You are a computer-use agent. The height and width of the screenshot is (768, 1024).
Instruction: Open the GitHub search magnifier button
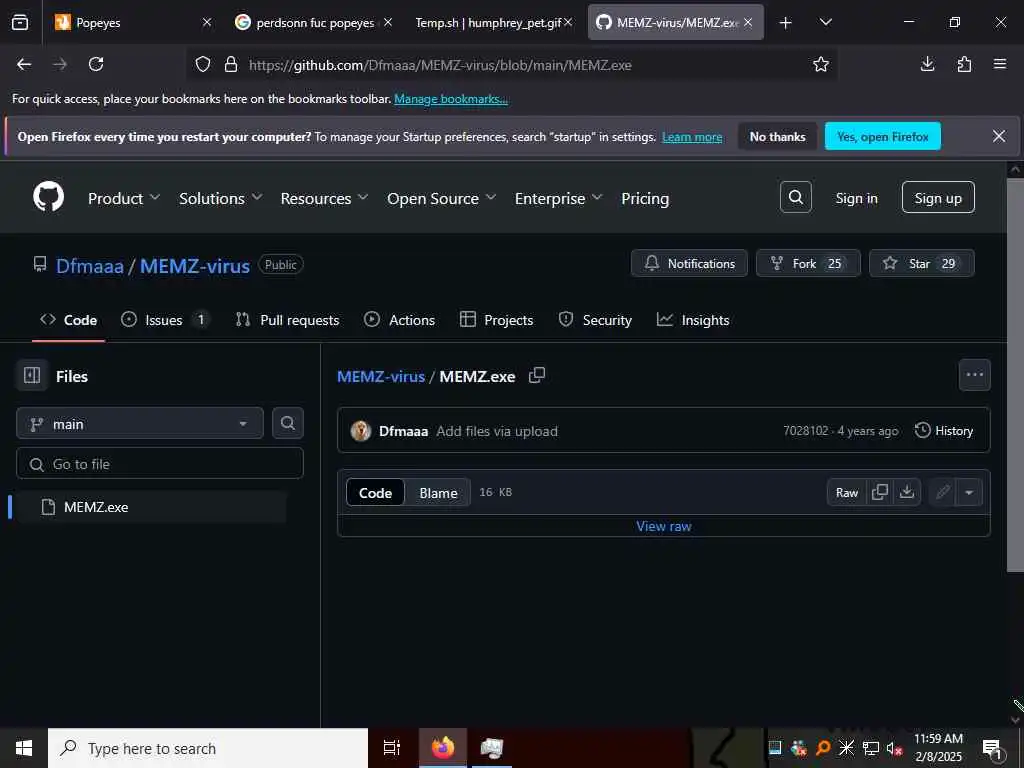[795, 197]
